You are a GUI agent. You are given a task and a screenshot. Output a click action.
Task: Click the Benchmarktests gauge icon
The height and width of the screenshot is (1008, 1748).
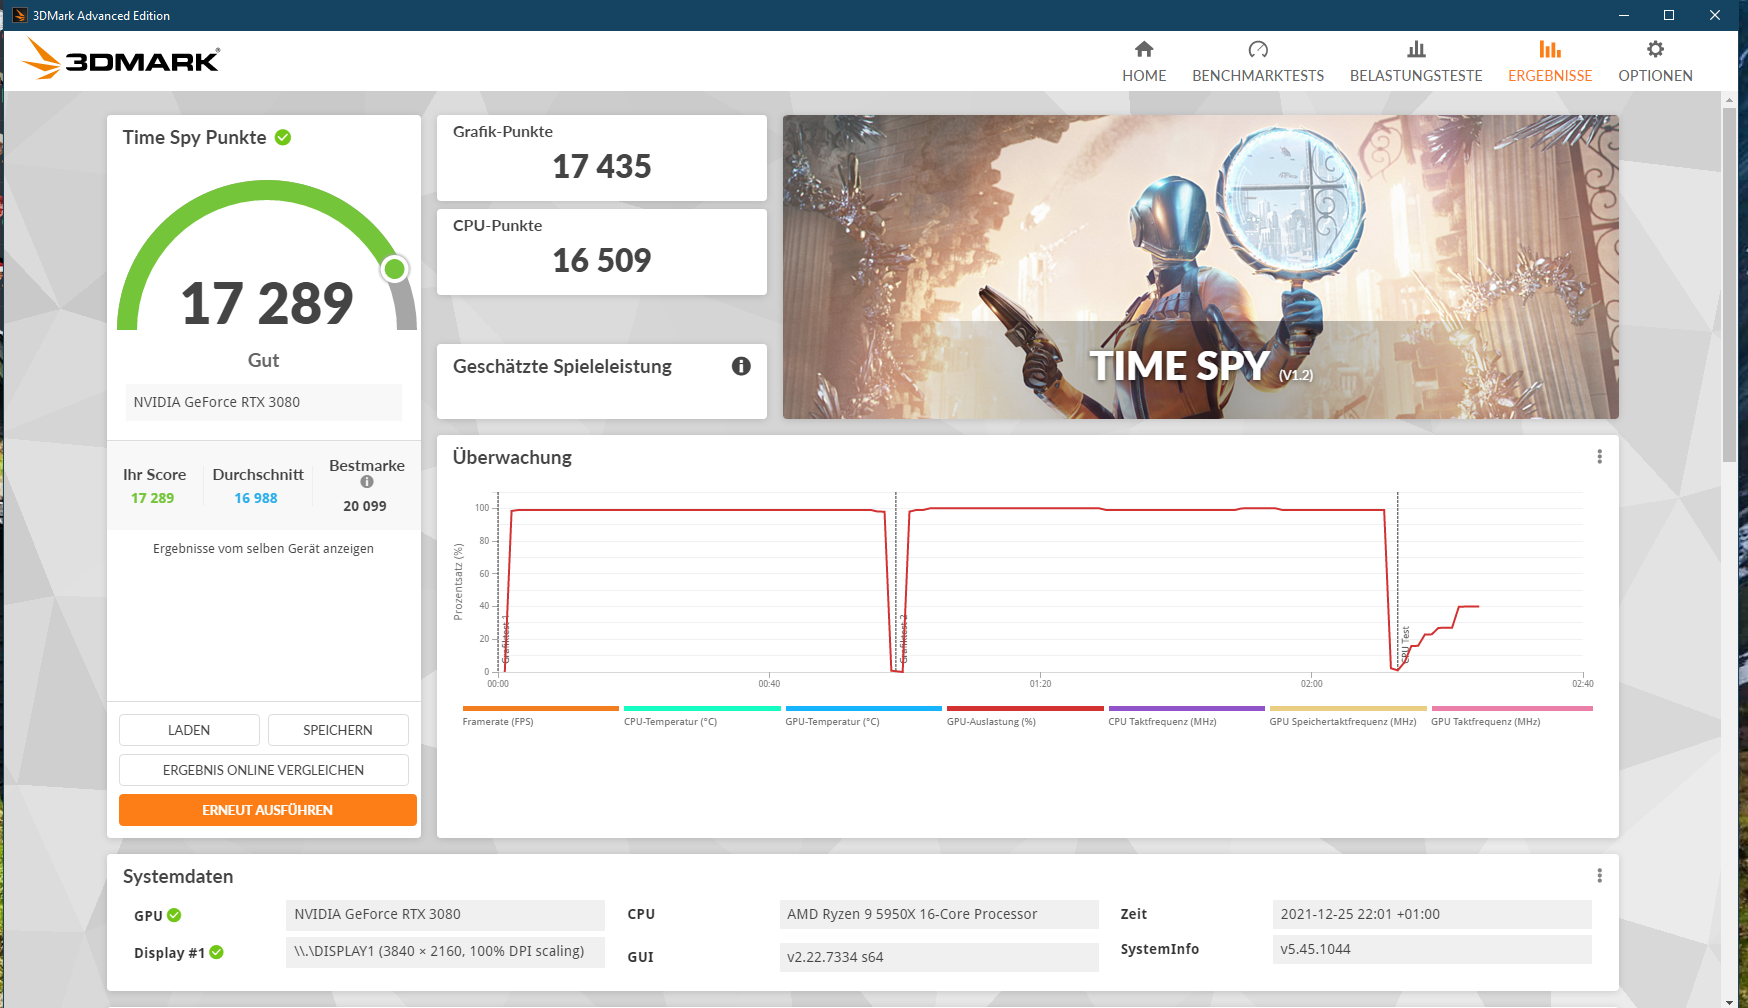click(1258, 49)
